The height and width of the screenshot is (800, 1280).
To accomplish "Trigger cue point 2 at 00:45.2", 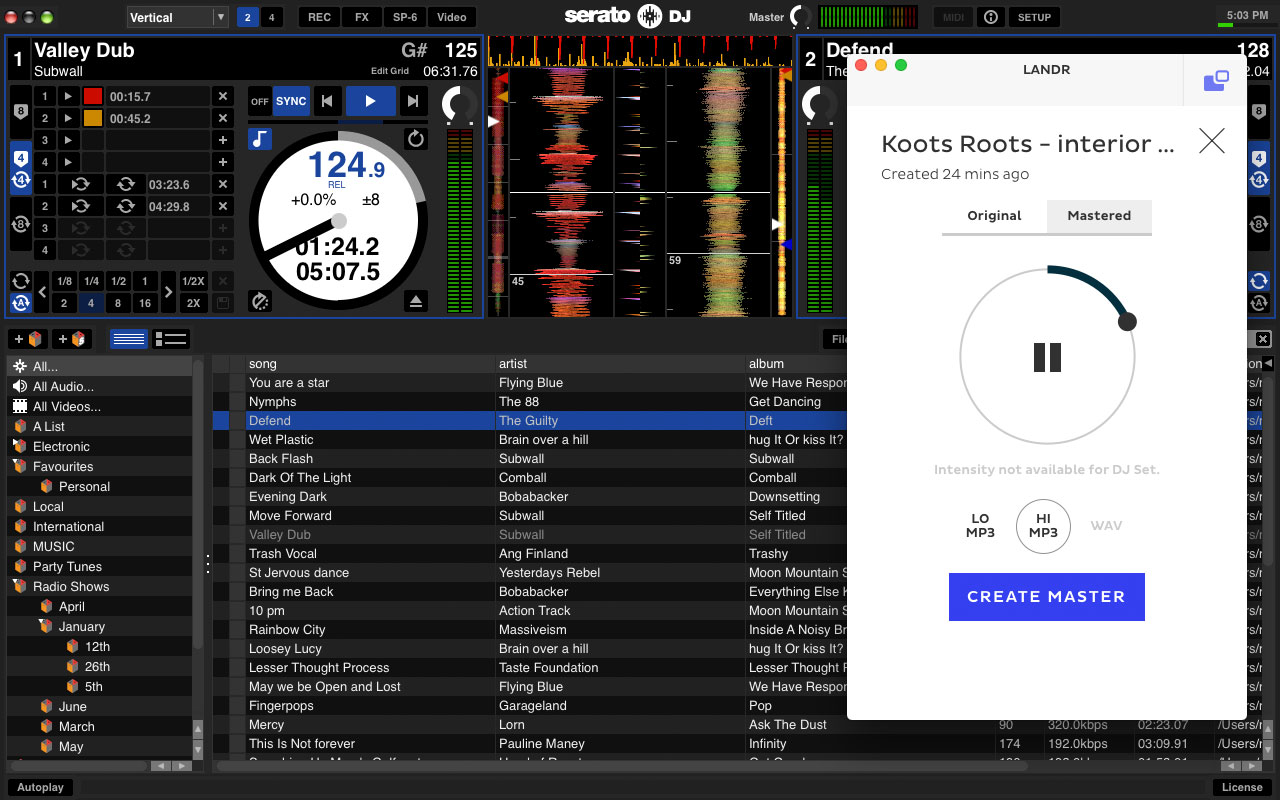I will [x=68, y=119].
